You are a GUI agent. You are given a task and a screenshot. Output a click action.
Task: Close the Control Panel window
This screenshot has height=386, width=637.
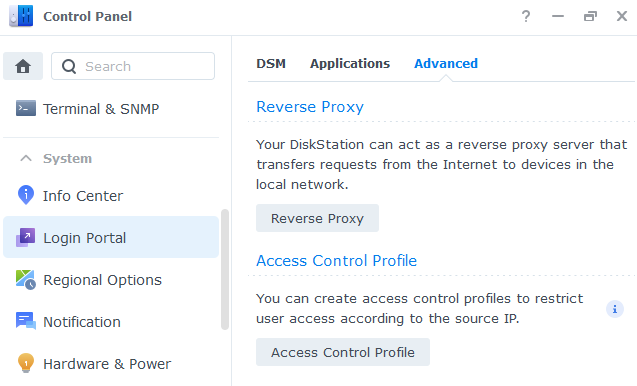coord(622,16)
